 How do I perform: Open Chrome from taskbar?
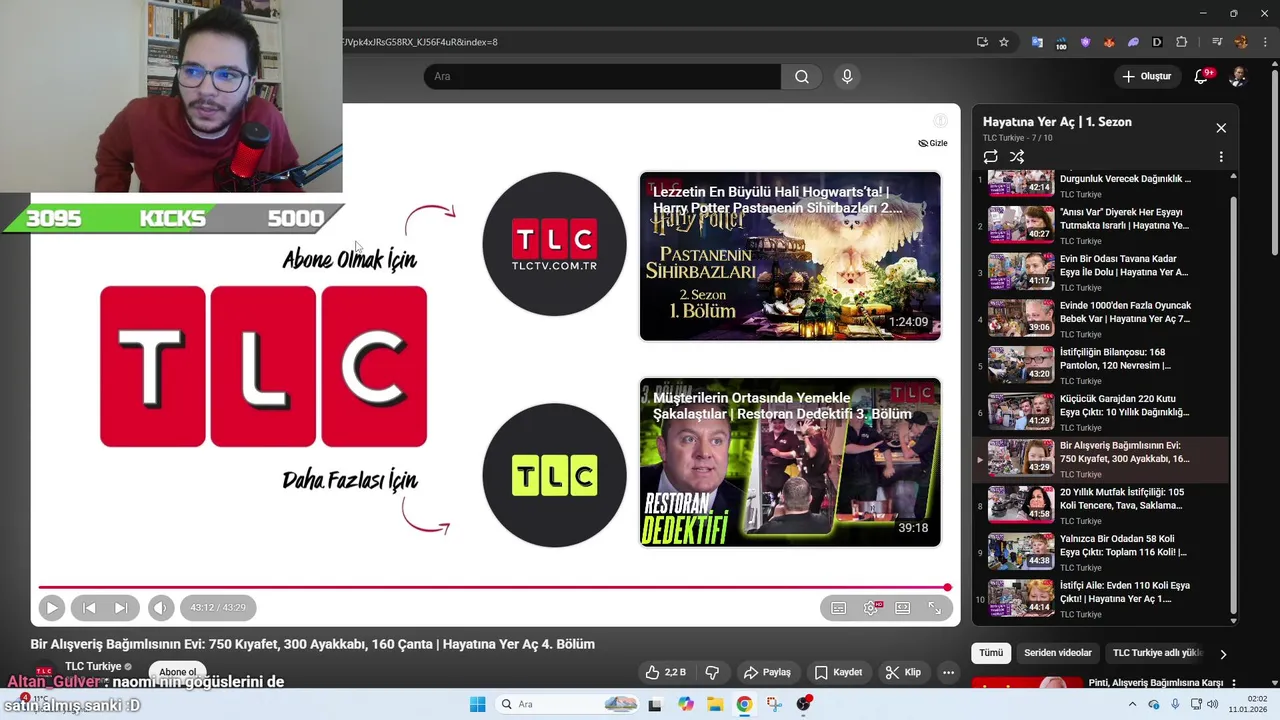click(x=744, y=704)
